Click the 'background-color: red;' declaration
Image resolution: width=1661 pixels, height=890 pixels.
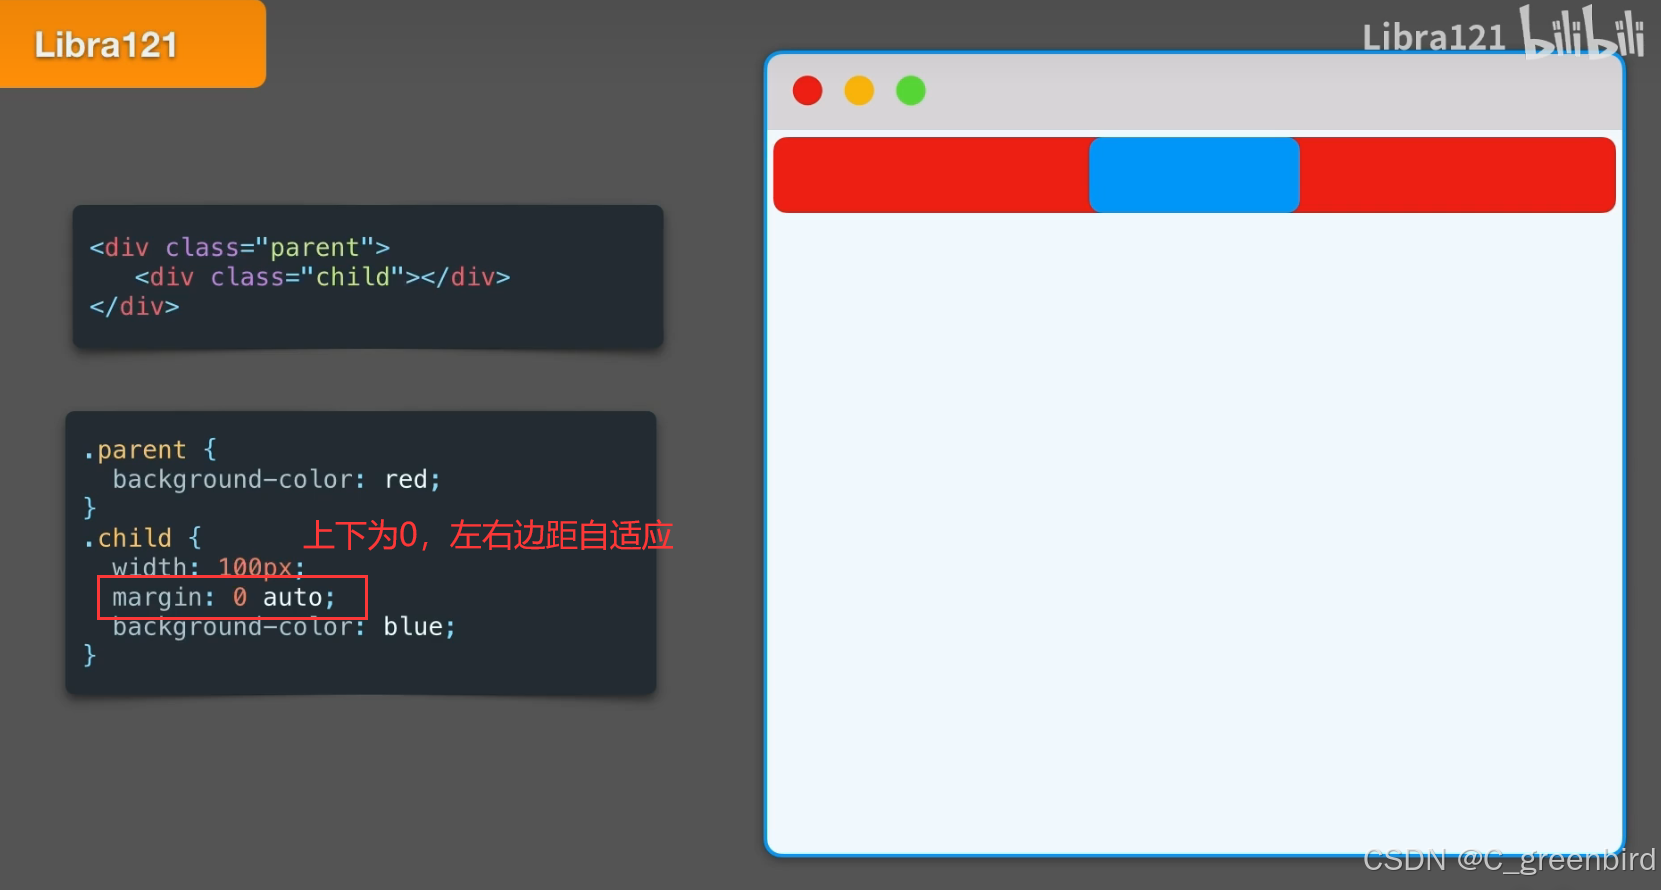276,480
